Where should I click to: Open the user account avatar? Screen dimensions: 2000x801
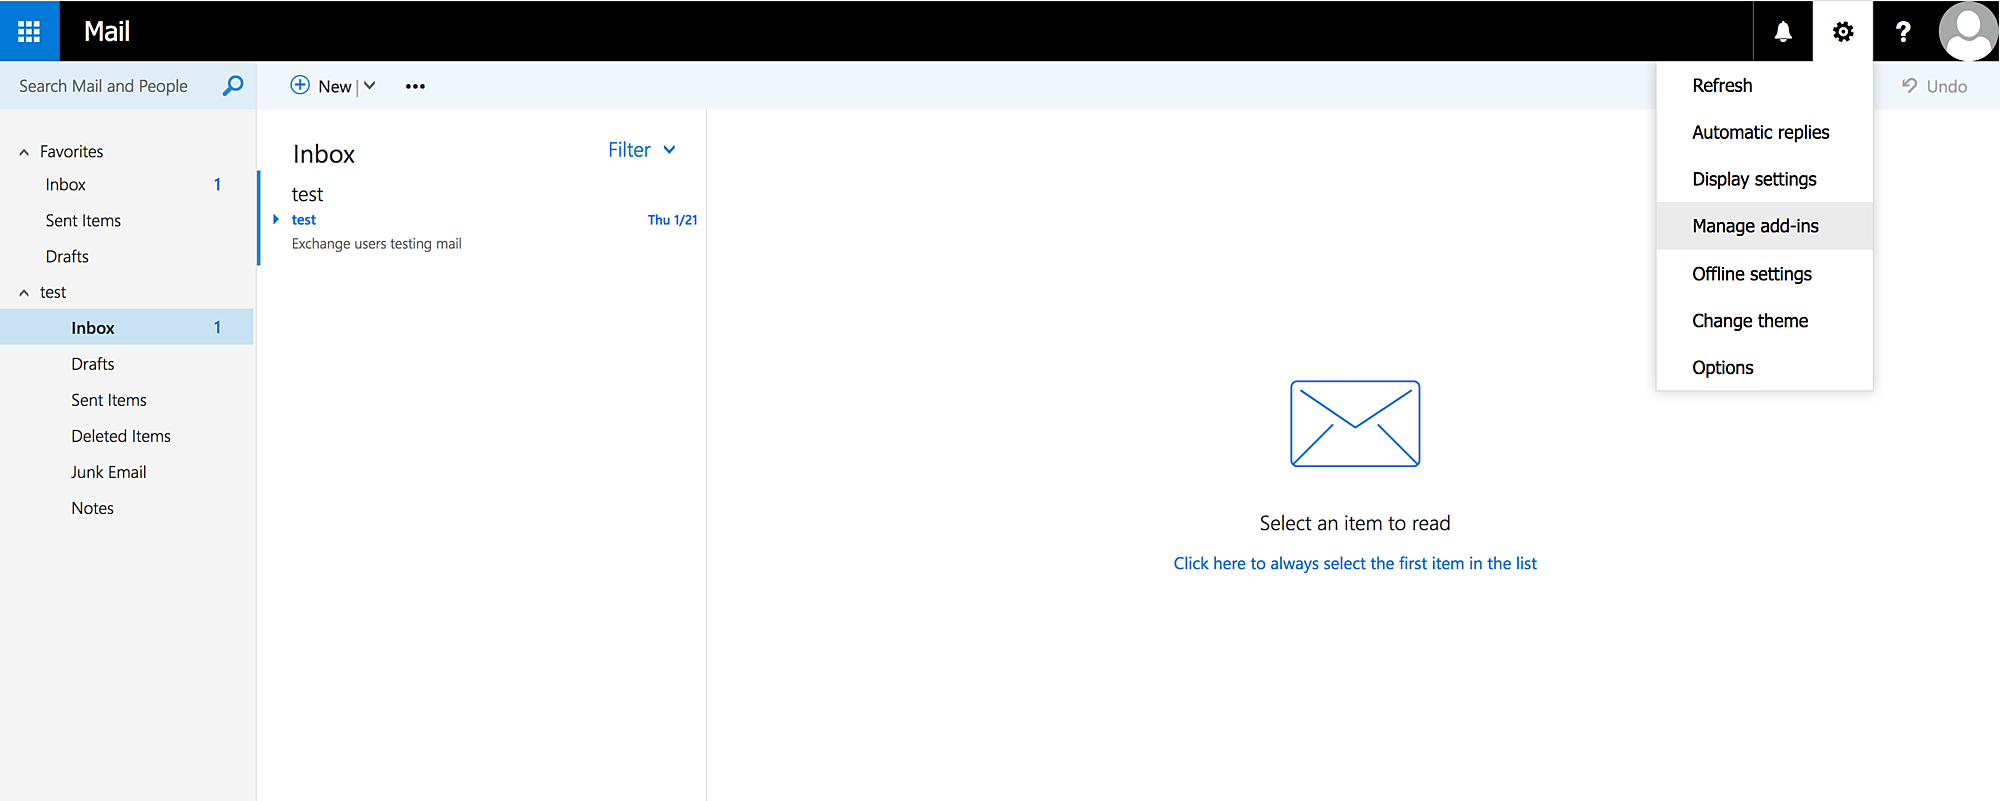1968,31
